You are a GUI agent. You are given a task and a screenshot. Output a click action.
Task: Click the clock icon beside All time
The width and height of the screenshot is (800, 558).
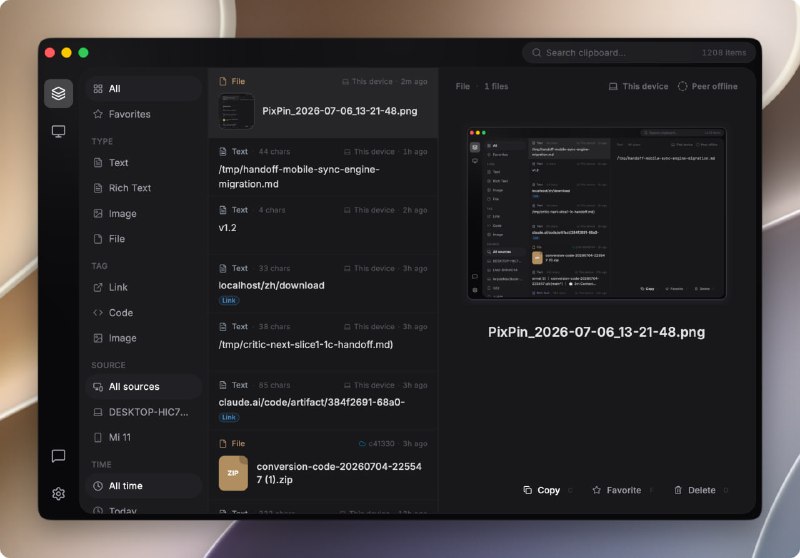(x=98, y=486)
